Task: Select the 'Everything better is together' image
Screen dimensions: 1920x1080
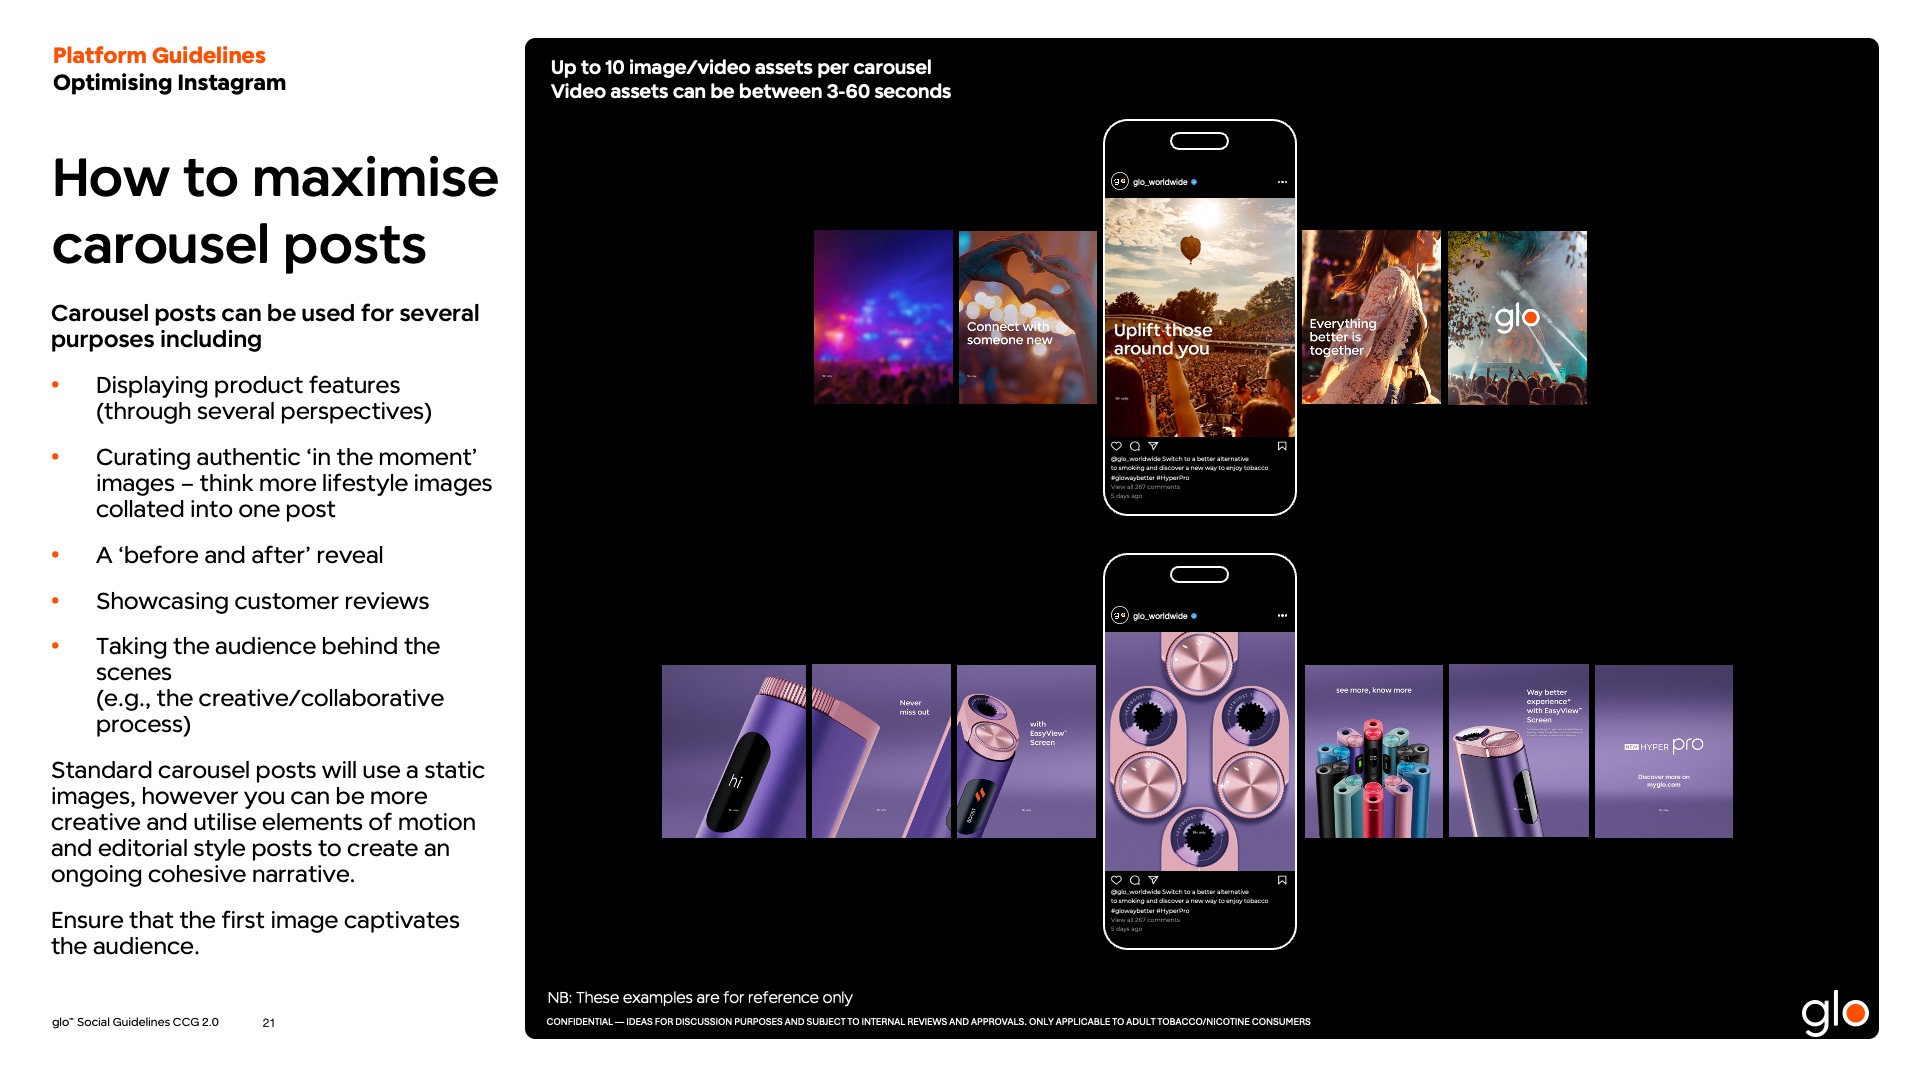Action: coord(1371,318)
